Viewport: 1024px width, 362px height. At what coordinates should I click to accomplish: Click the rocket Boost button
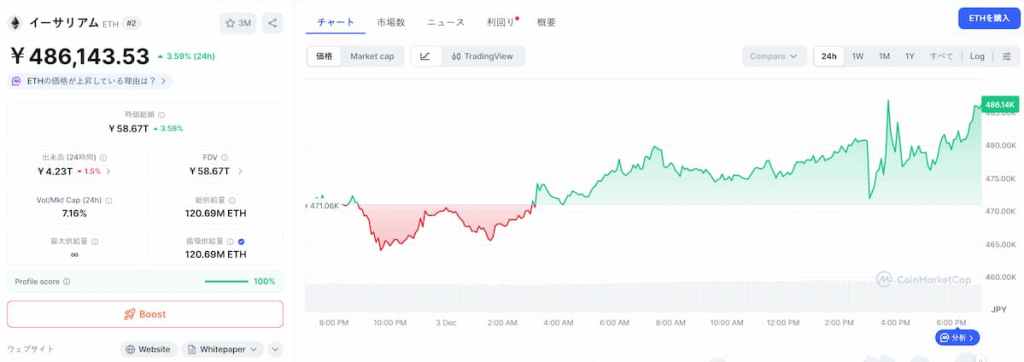coord(145,314)
